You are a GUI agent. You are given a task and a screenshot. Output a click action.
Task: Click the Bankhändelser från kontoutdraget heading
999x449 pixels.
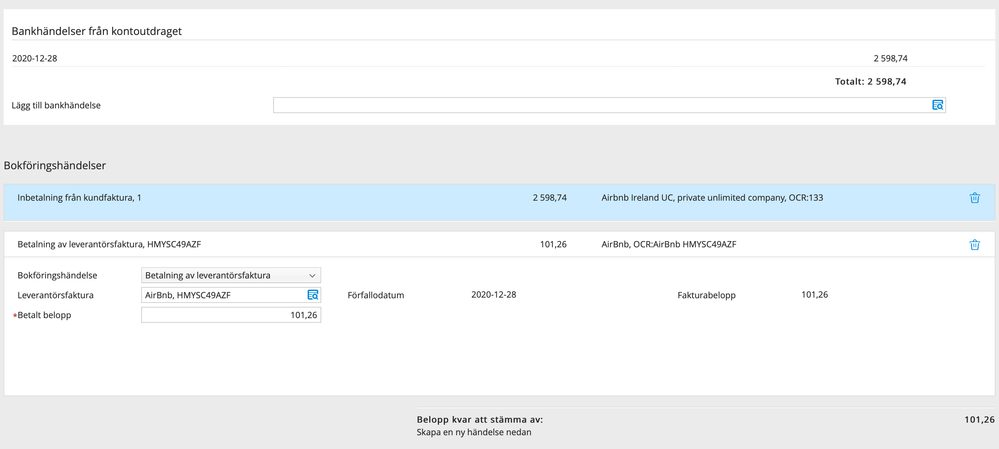click(96, 31)
